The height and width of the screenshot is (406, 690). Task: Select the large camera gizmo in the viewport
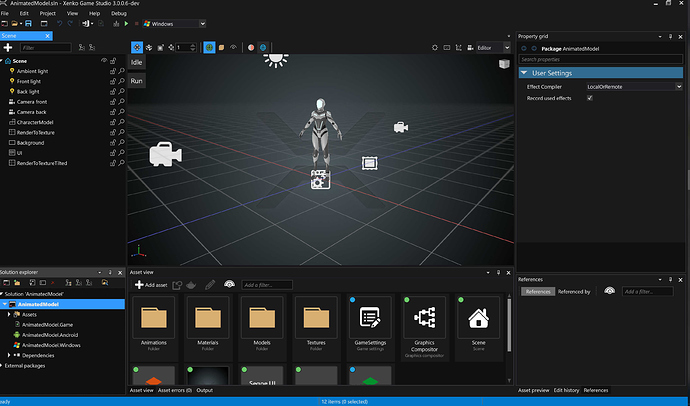pyautogui.click(x=165, y=154)
